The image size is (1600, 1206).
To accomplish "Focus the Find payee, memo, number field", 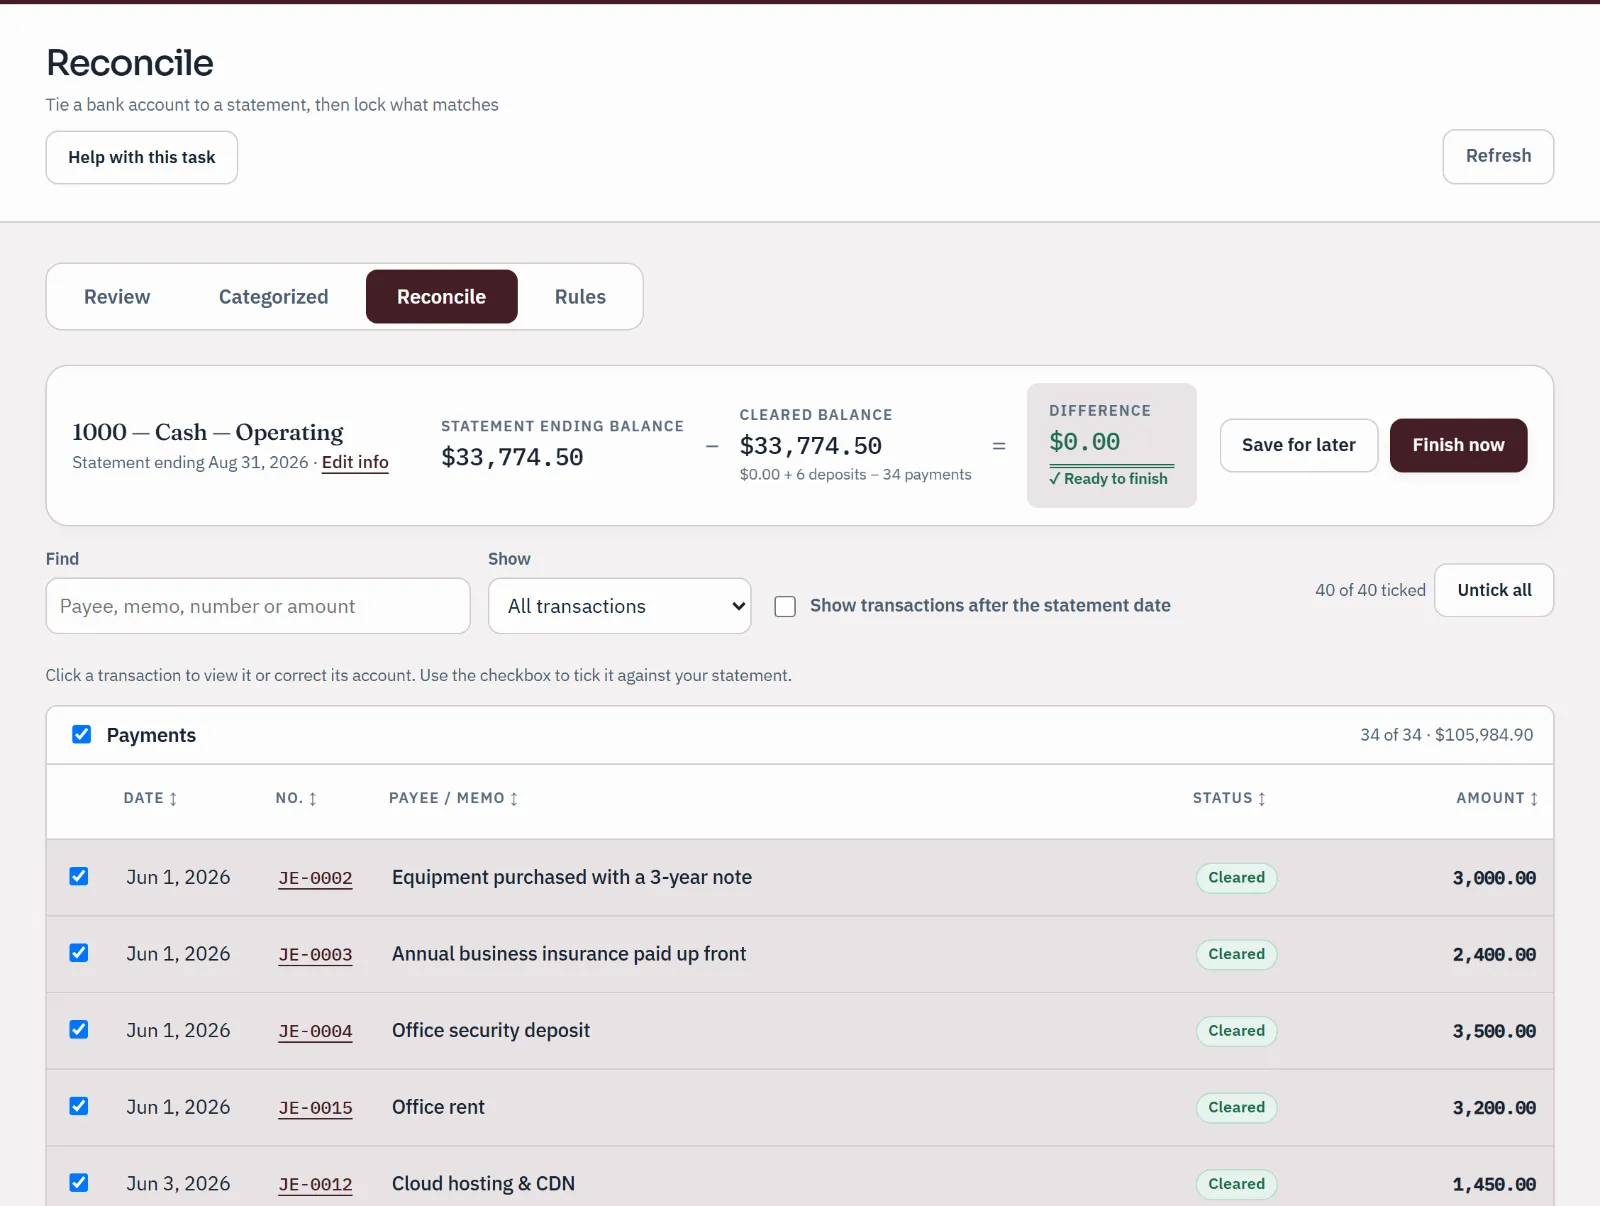I will click(258, 606).
